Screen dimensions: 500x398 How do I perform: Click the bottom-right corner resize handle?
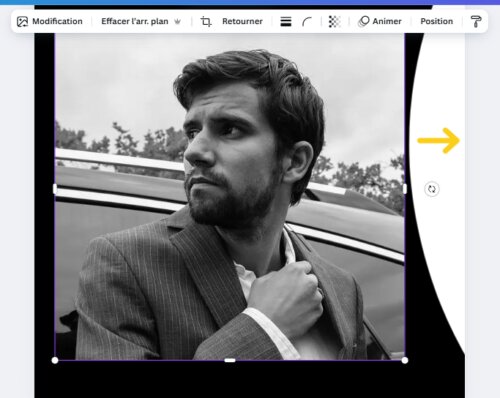405,360
